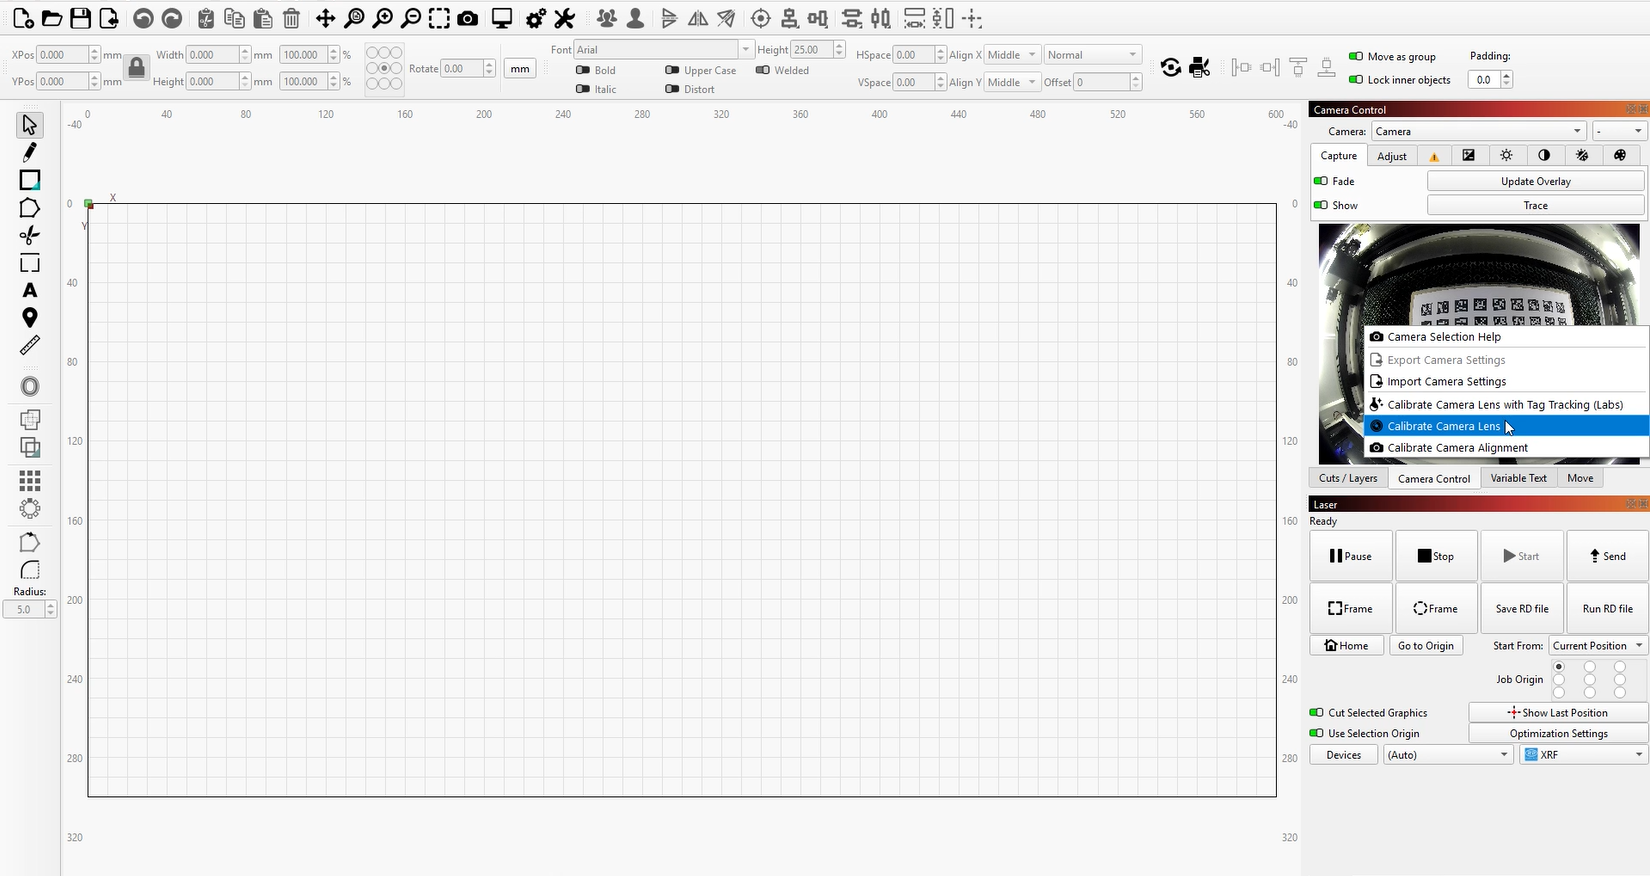Select the Rectangle drawing tool
Image resolution: width=1650 pixels, height=876 pixels.
pyautogui.click(x=29, y=180)
